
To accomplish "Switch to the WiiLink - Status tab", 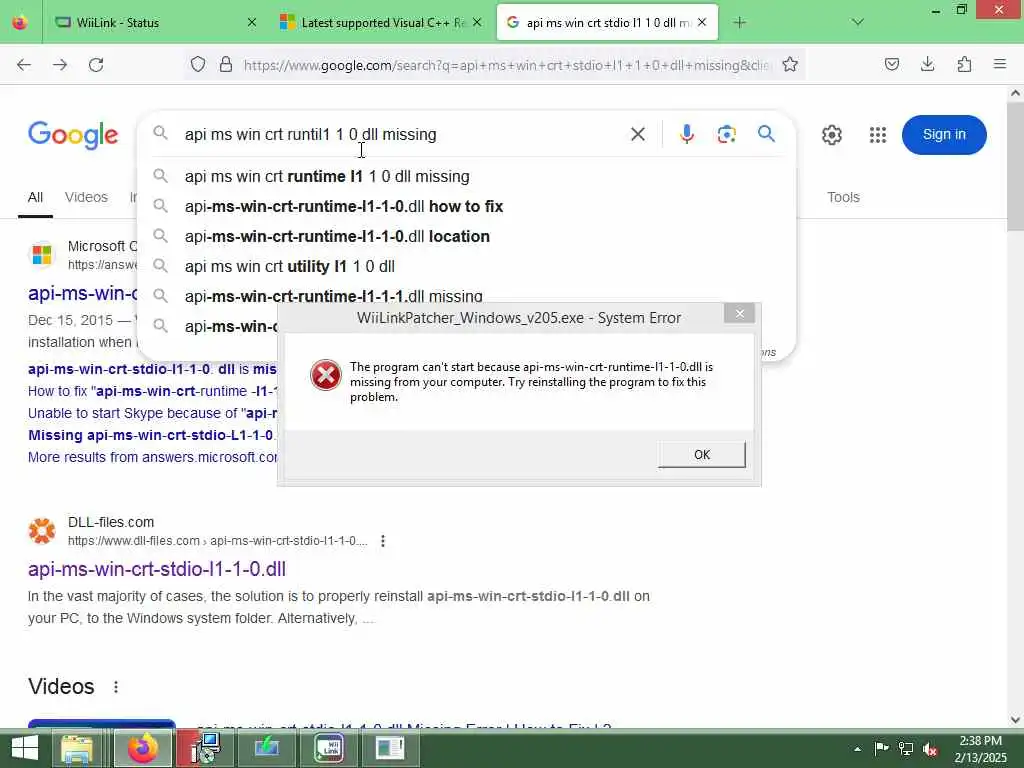I will coord(155,23).
